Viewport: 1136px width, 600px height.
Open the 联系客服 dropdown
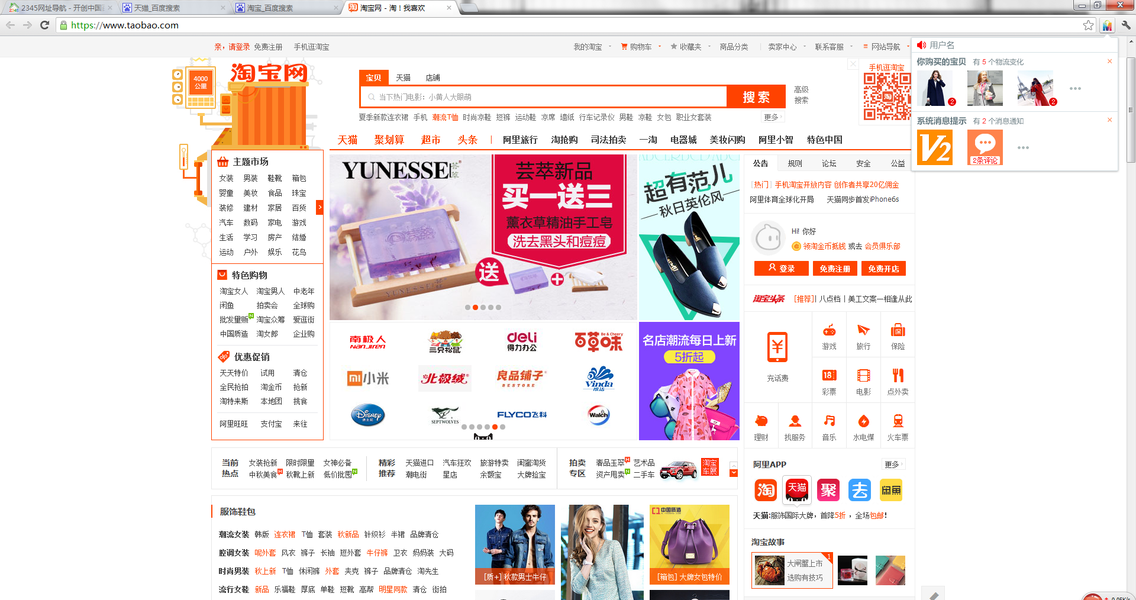pos(832,46)
